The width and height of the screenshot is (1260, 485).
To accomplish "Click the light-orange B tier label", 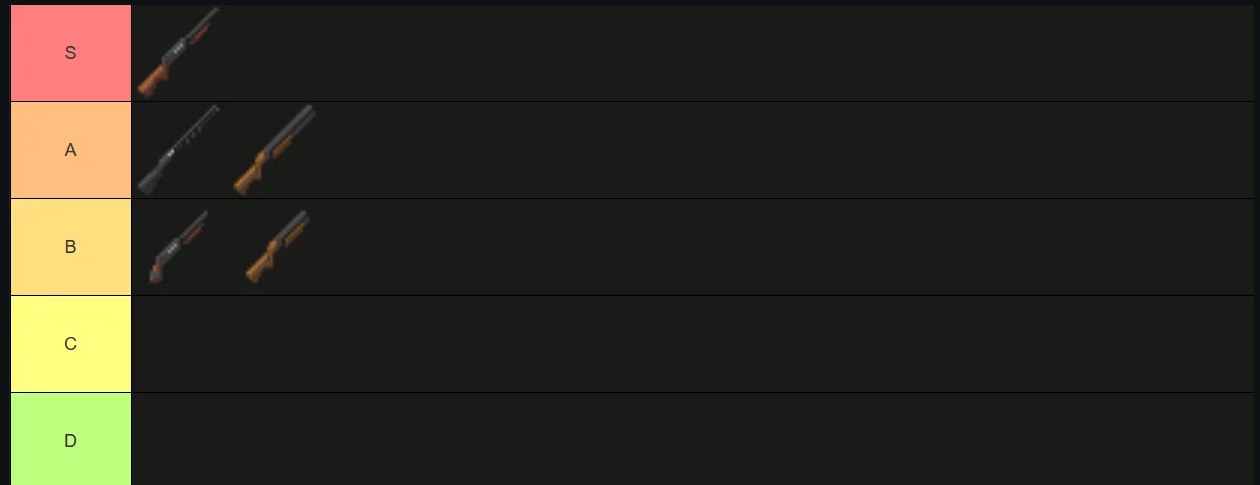I will coord(71,247).
